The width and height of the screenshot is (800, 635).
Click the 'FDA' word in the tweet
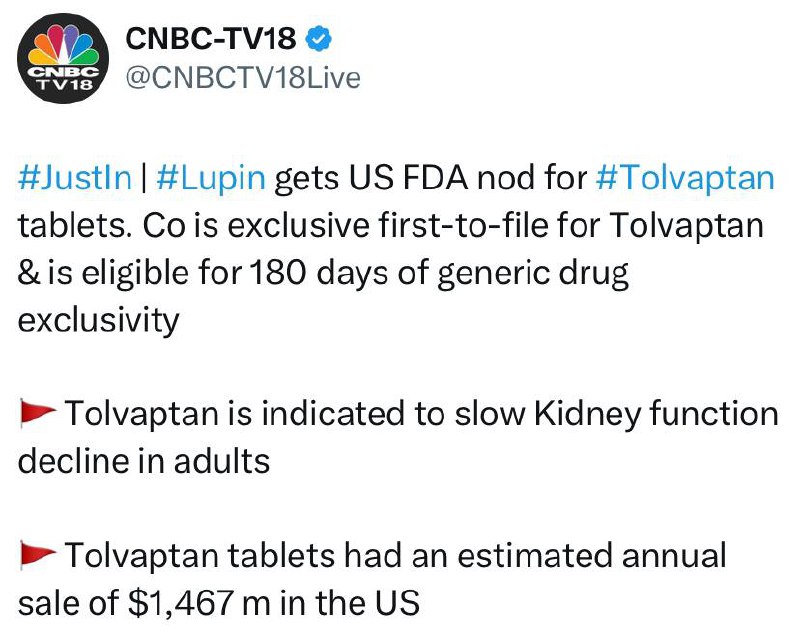(x=435, y=177)
